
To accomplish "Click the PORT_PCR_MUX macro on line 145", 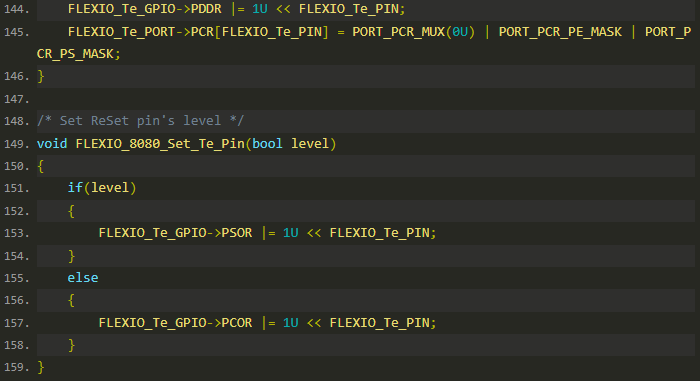I will pyautogui.click(x=398, y=32).
